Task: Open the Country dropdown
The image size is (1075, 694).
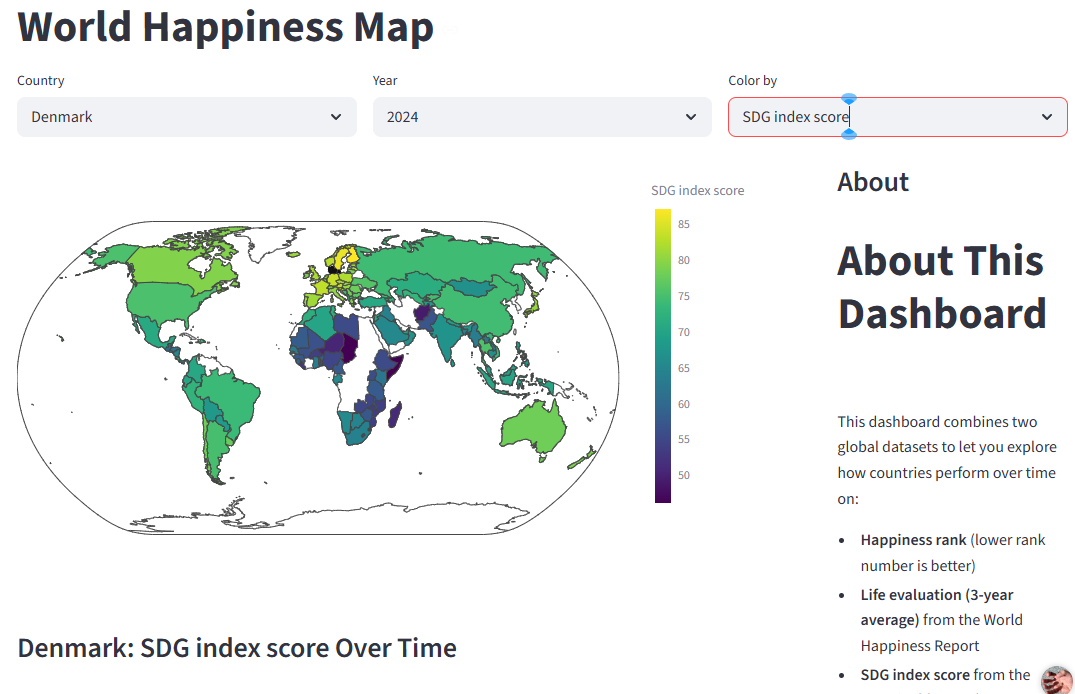Action: point(186,117)
